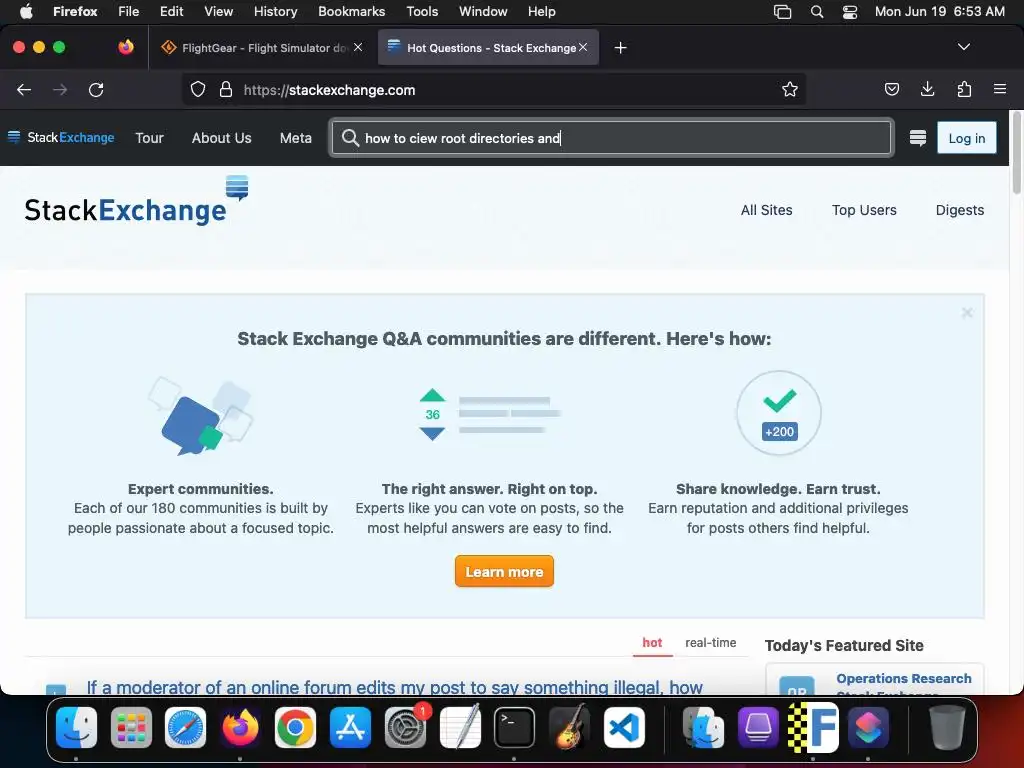Image resolution: width=1024 pixels, height=768 pixels.
Task: Select the Hot Questions Stack Exchange tab
Action: coord(488,48)
